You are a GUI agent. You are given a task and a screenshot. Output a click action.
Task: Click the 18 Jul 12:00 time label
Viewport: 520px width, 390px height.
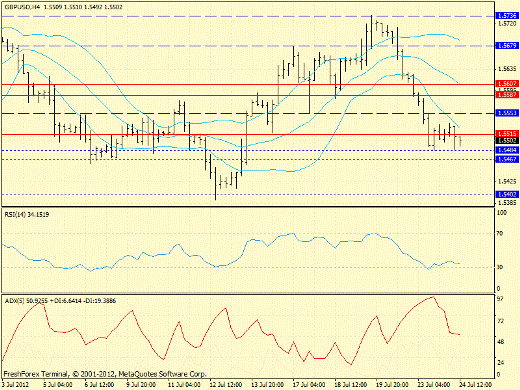point(351,384)
